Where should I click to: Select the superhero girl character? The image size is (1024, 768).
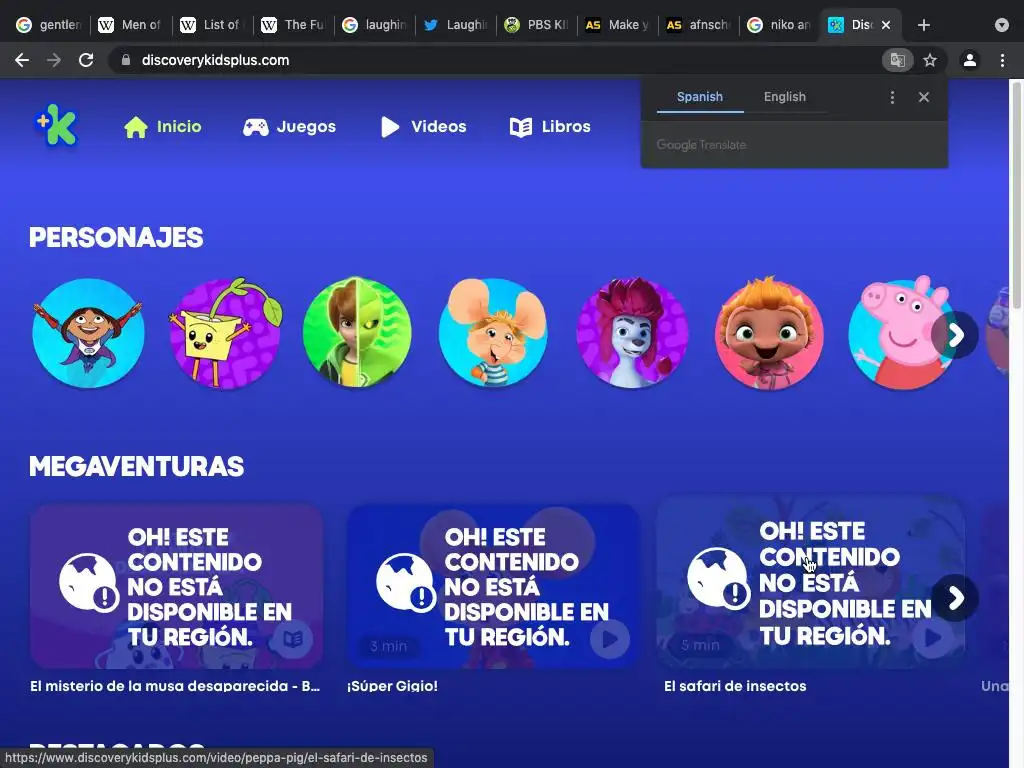[x=88, y=333]
